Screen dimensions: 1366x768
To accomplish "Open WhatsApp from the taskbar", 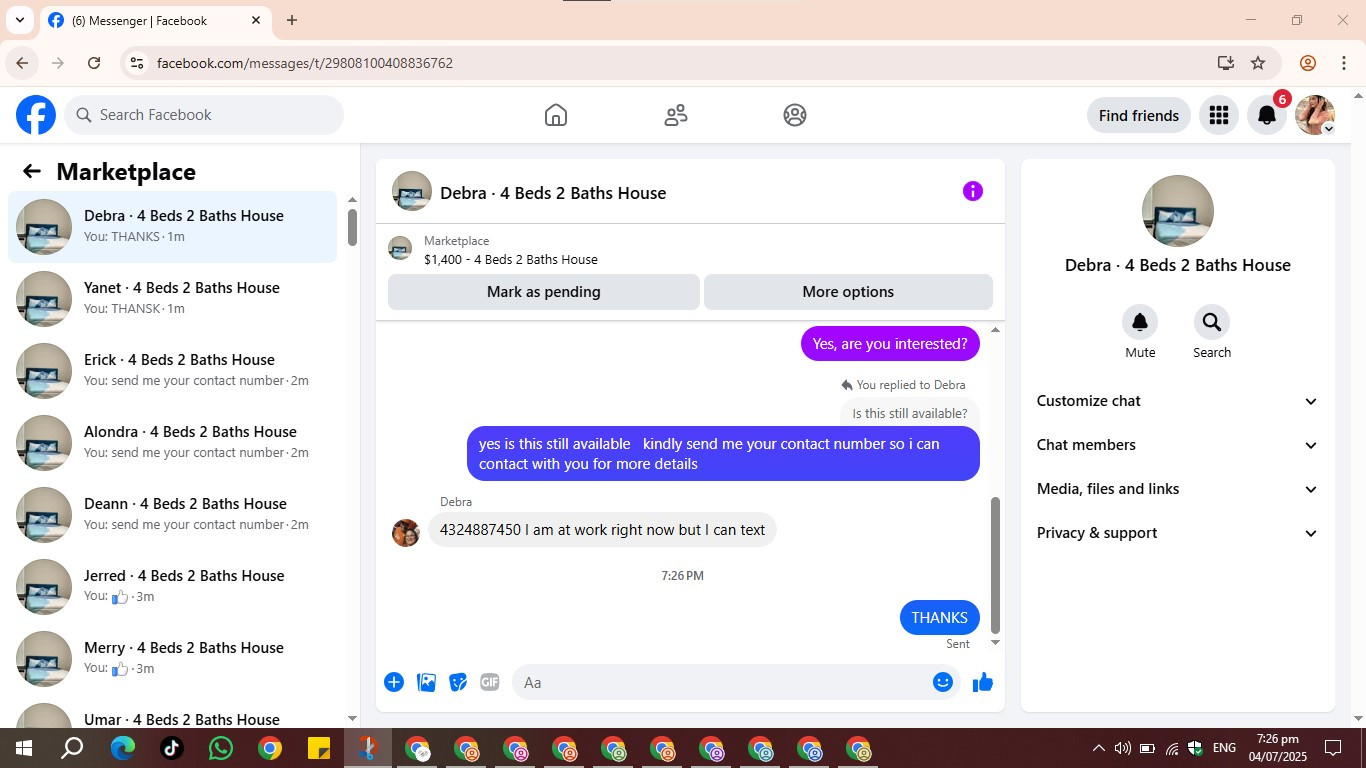I will [221, 748].
